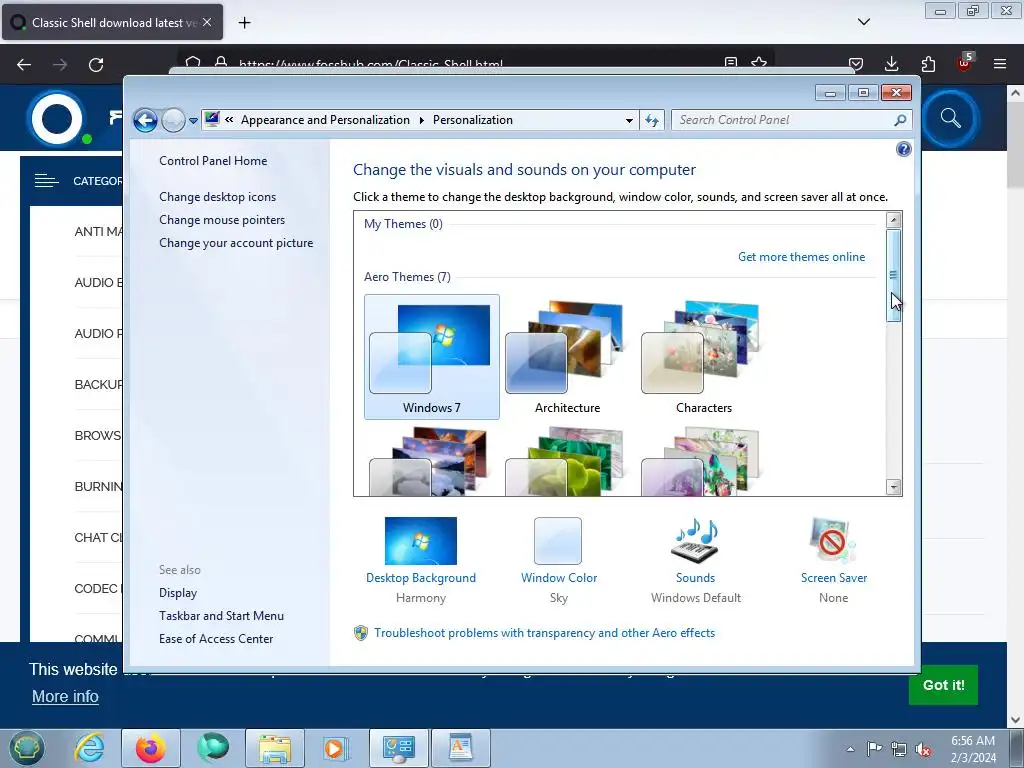Show hidden tray icons arrow
The height and width of the screenshot is (768, 1024).
click(x=850, y=749)
